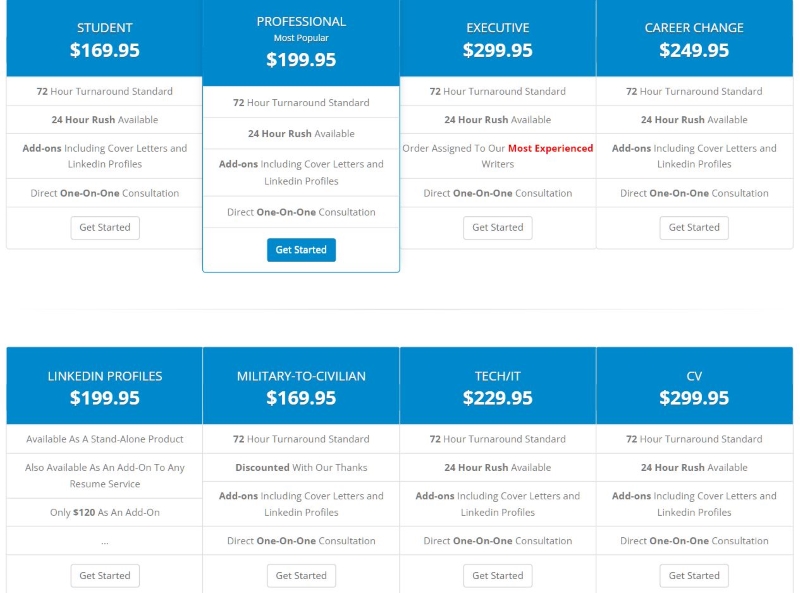Click Only $120 As An Add-On text
This screenshot has height=593, width=800.
105,512
